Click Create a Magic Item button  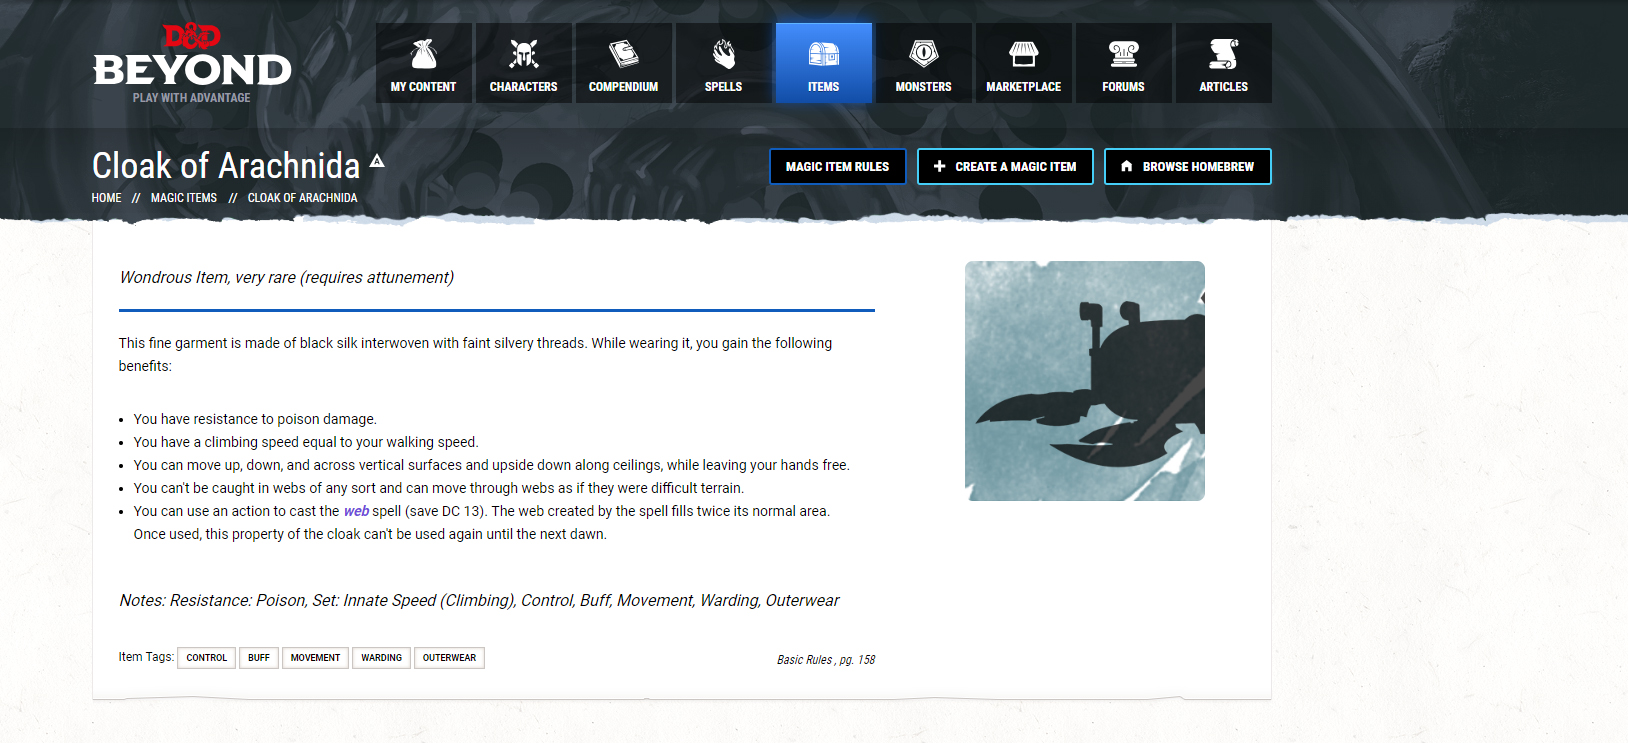[x=1005, y=166]
